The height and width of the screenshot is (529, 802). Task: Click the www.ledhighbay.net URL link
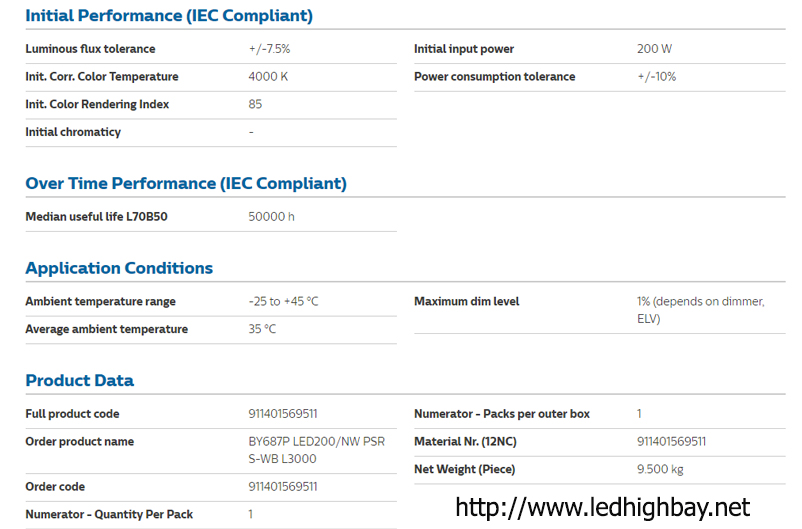(602, 506)
